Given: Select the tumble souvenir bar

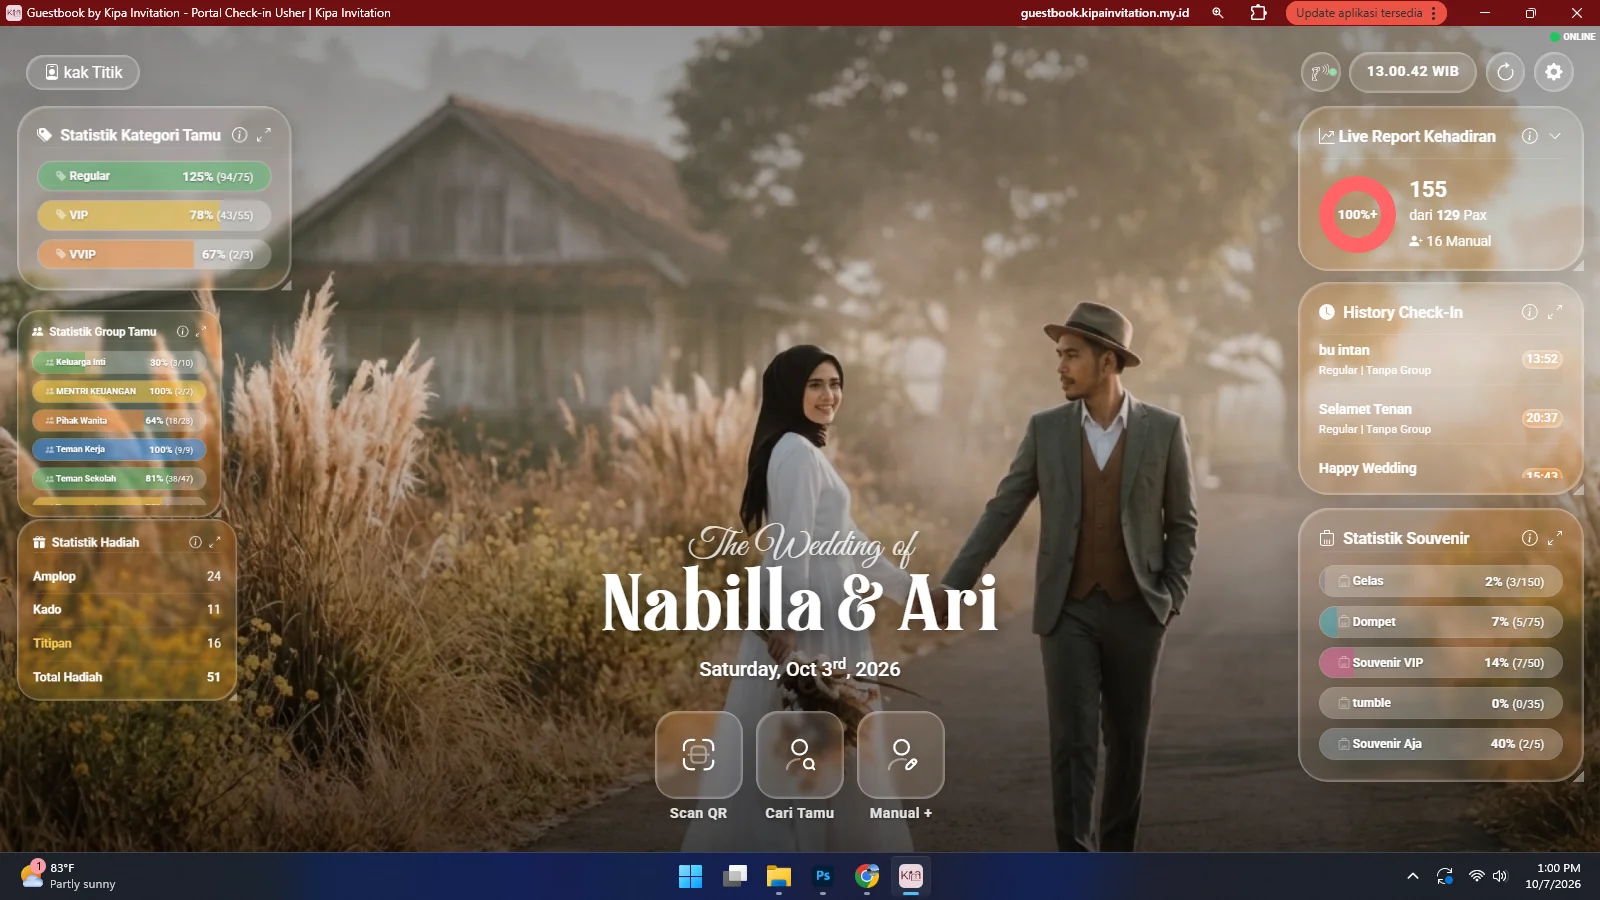Looking at the screenshot, I should [x=1440, y=703].
